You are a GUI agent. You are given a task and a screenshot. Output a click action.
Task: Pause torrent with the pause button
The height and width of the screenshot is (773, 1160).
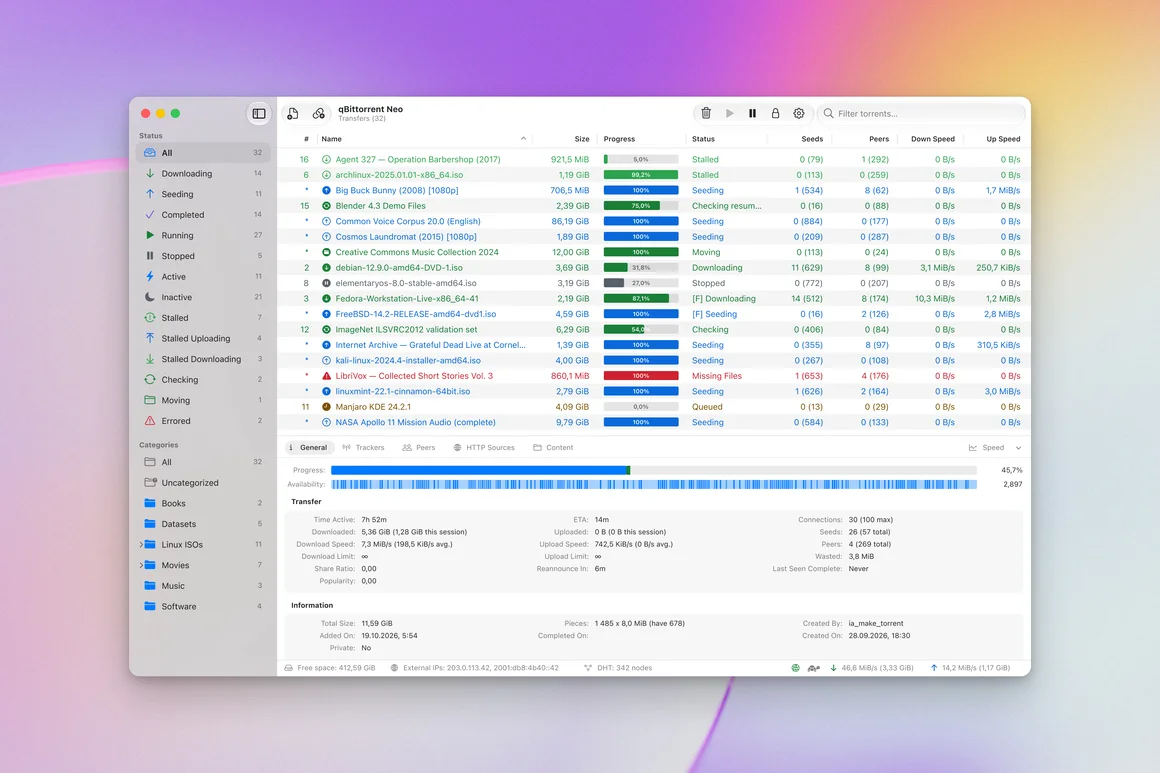coord(752,113)
